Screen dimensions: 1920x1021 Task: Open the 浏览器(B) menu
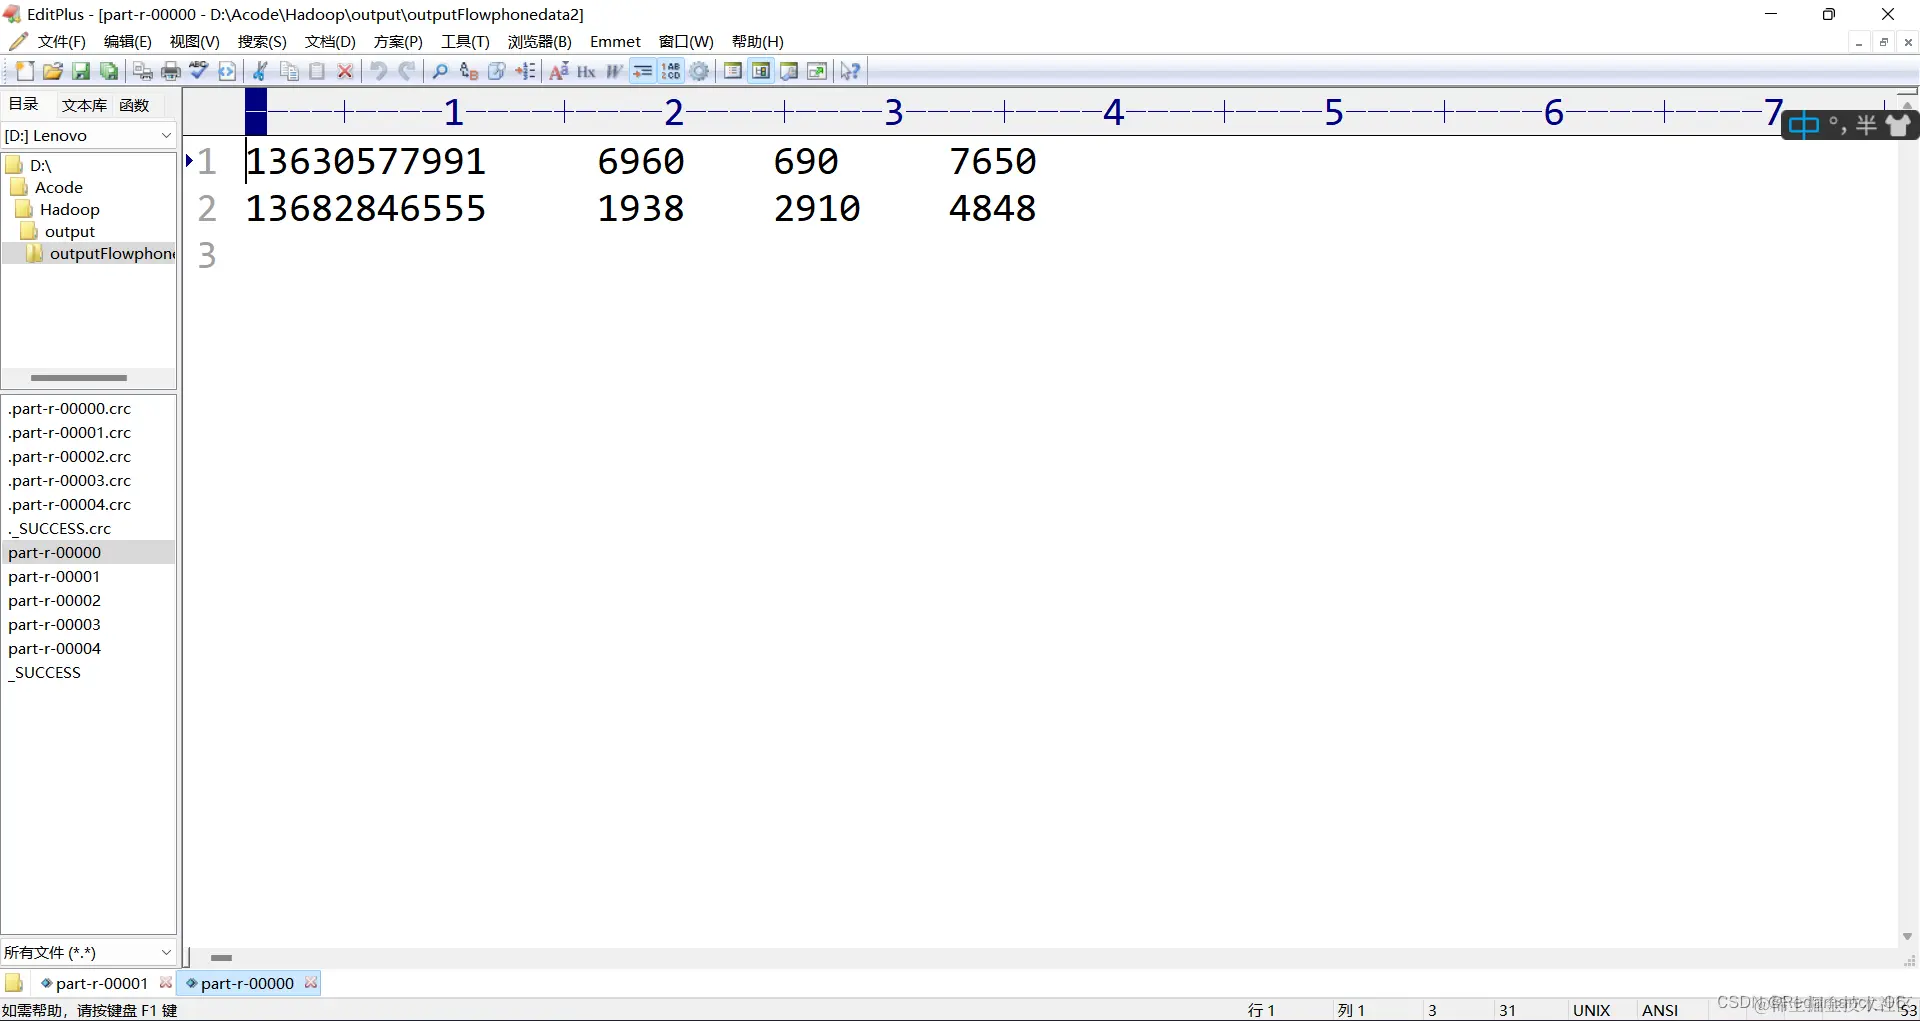pyautogui.click(x=540, y=41)
